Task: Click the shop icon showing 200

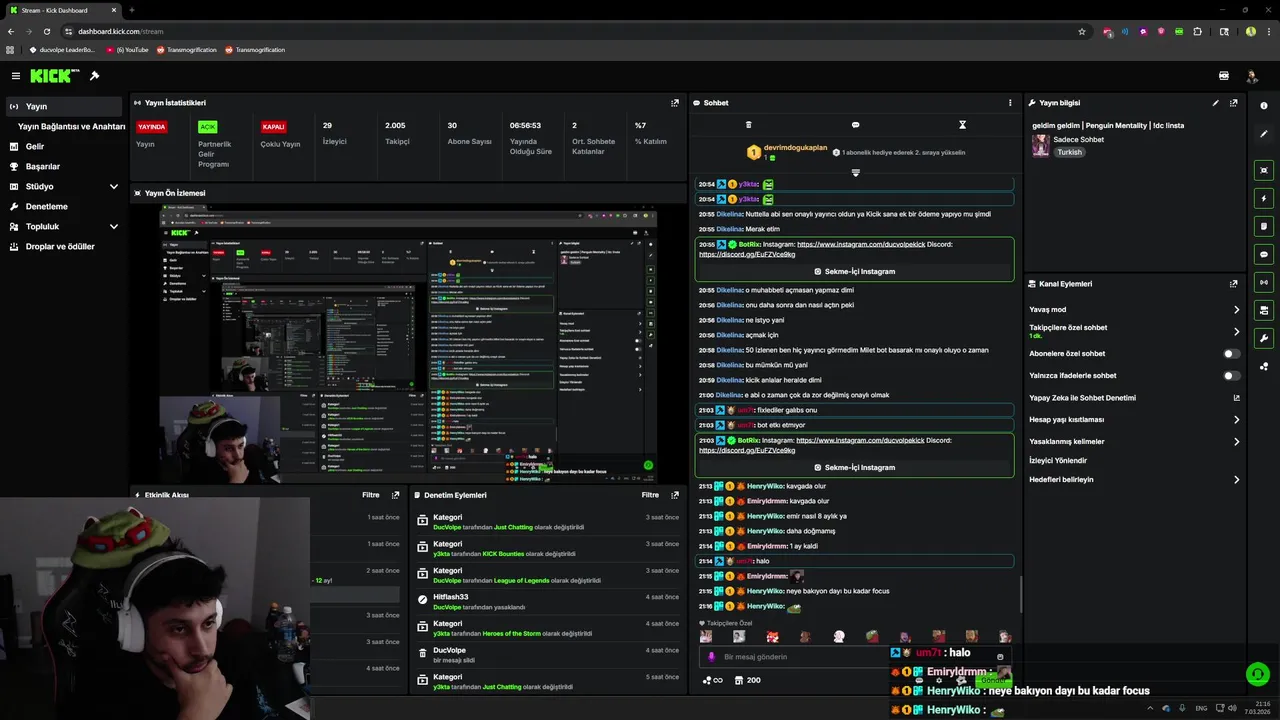Action: 747,680
